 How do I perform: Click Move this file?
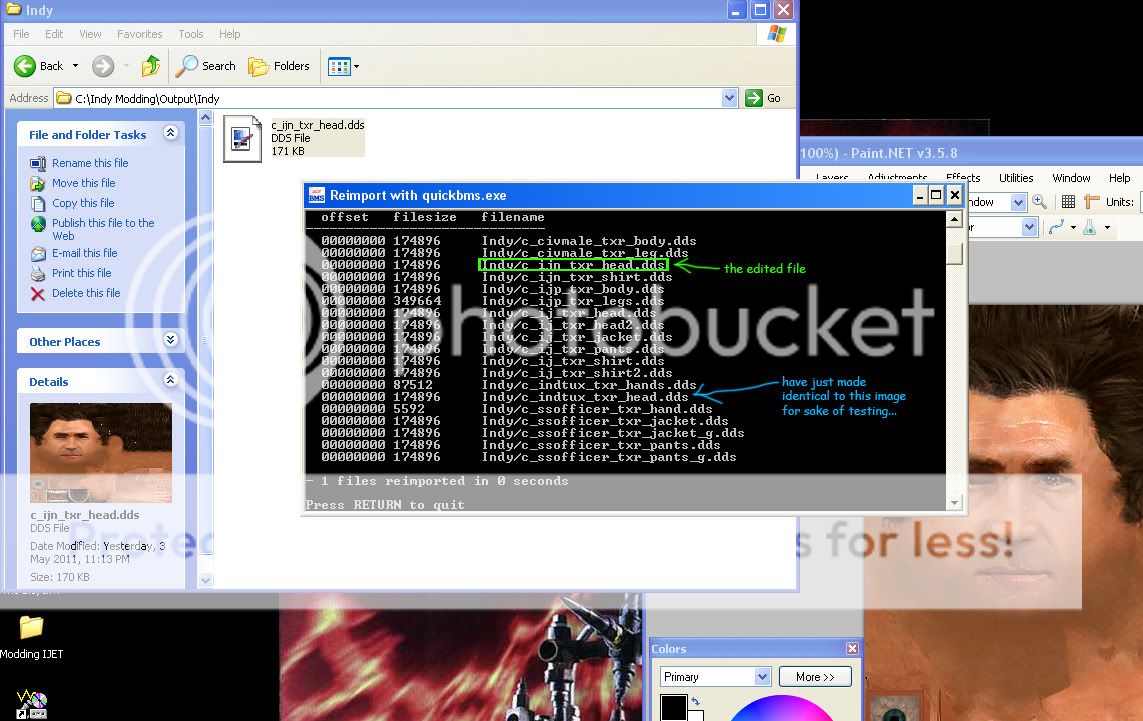tap(83, 183)
